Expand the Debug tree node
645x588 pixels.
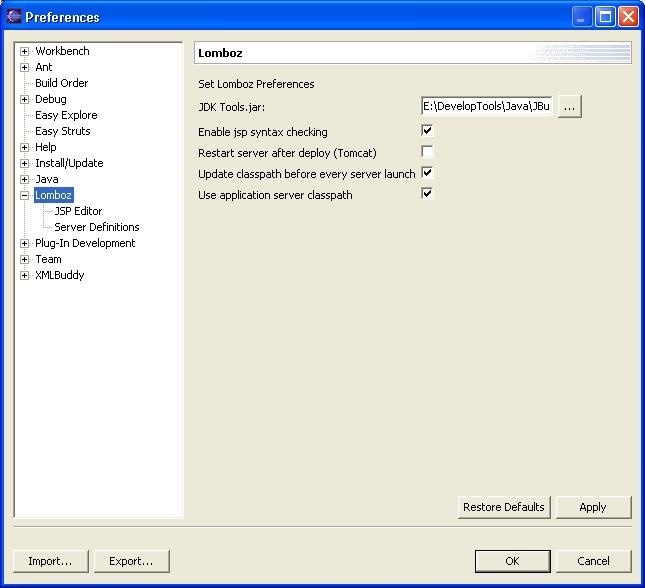click(24, 100)
